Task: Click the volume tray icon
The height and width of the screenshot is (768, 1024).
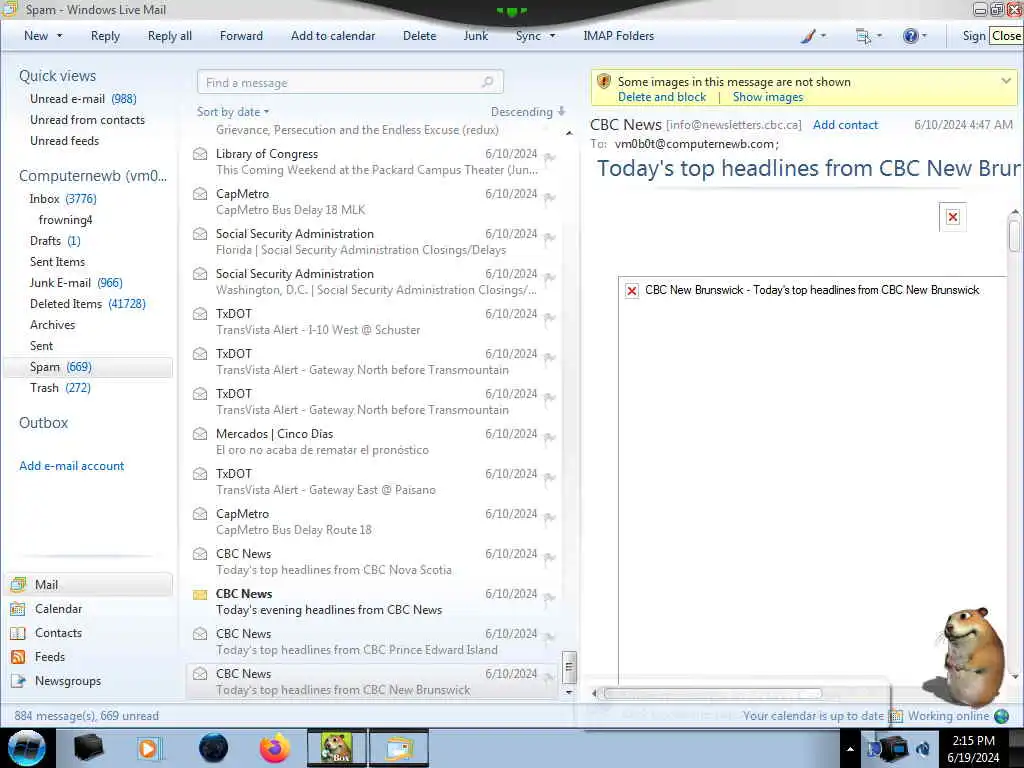Action: (923, 748)
